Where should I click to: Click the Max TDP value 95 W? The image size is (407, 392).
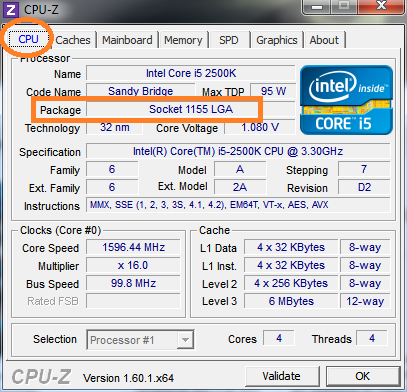click(273, 91)
